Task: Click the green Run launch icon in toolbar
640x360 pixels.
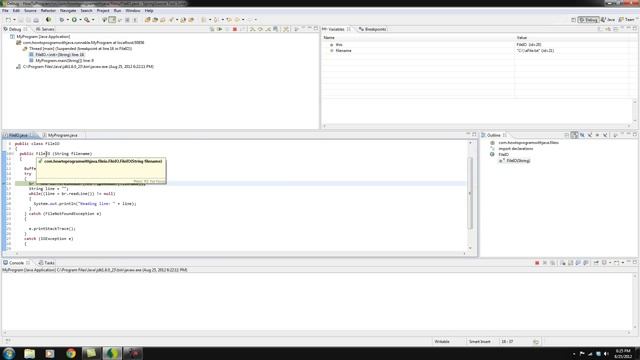Action: (74, 20)
